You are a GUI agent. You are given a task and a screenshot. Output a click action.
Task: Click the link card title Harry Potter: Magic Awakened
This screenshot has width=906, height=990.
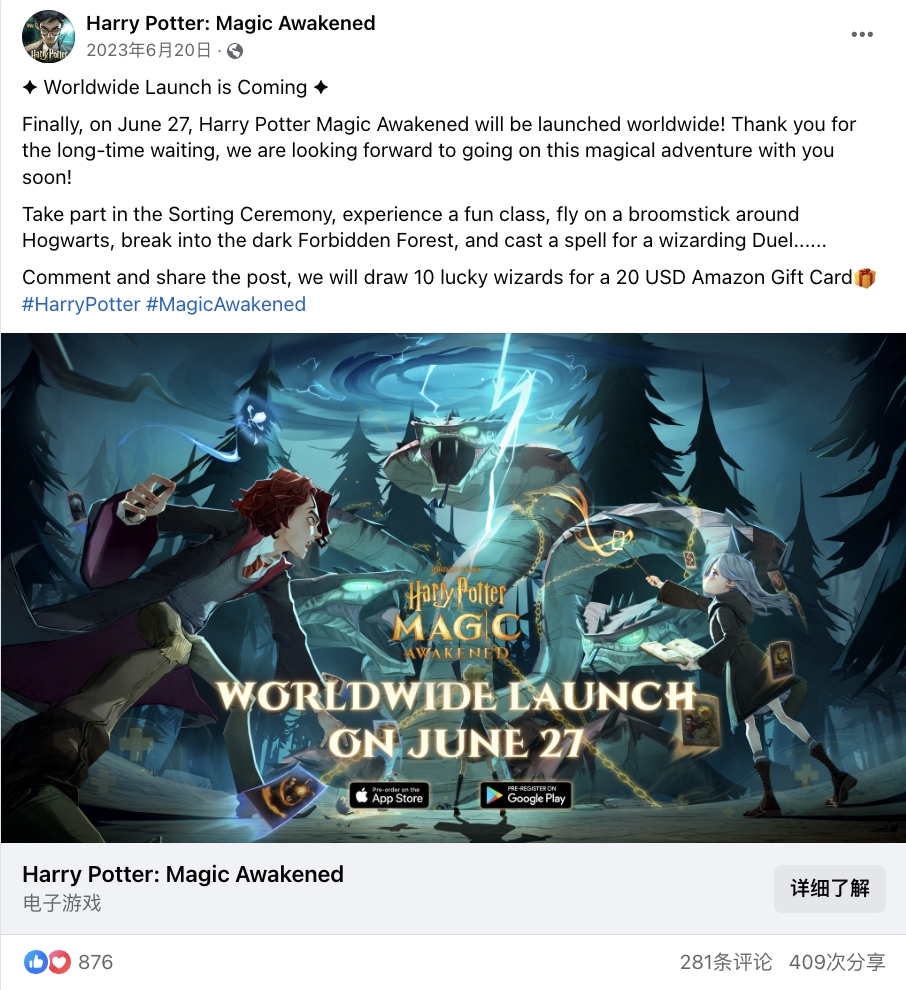[x=183, y=874]
